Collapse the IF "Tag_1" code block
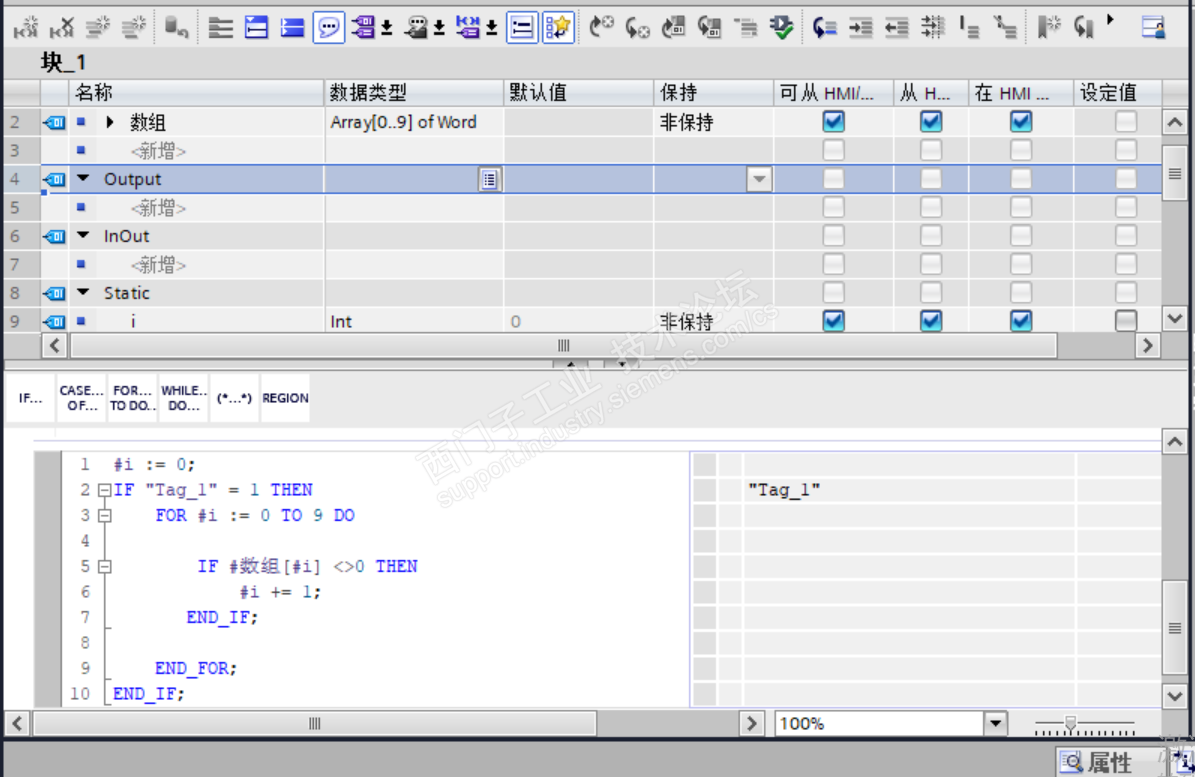 (105, 491)
